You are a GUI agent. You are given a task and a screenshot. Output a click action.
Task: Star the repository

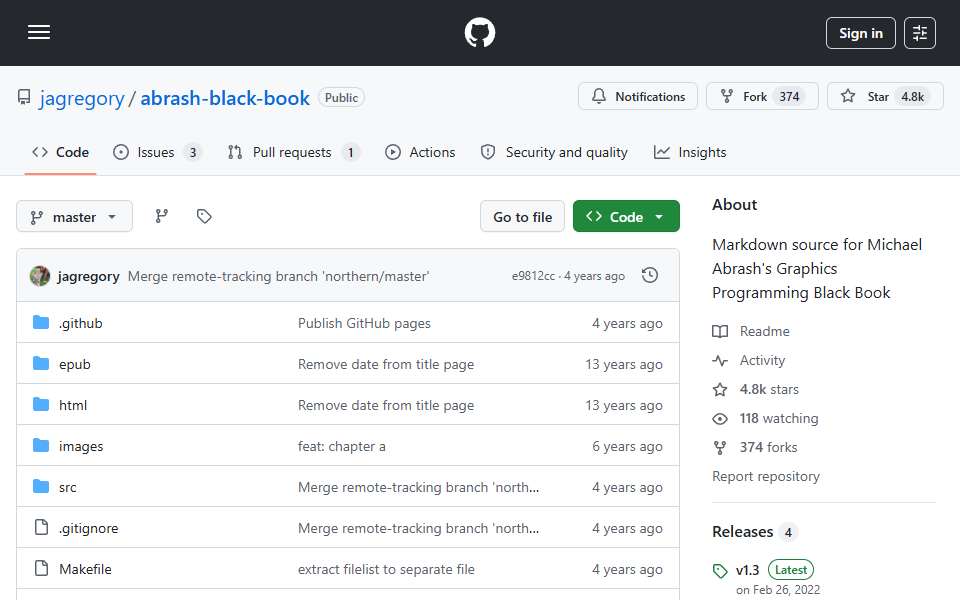pyautogui.click(x=885, y=96)
